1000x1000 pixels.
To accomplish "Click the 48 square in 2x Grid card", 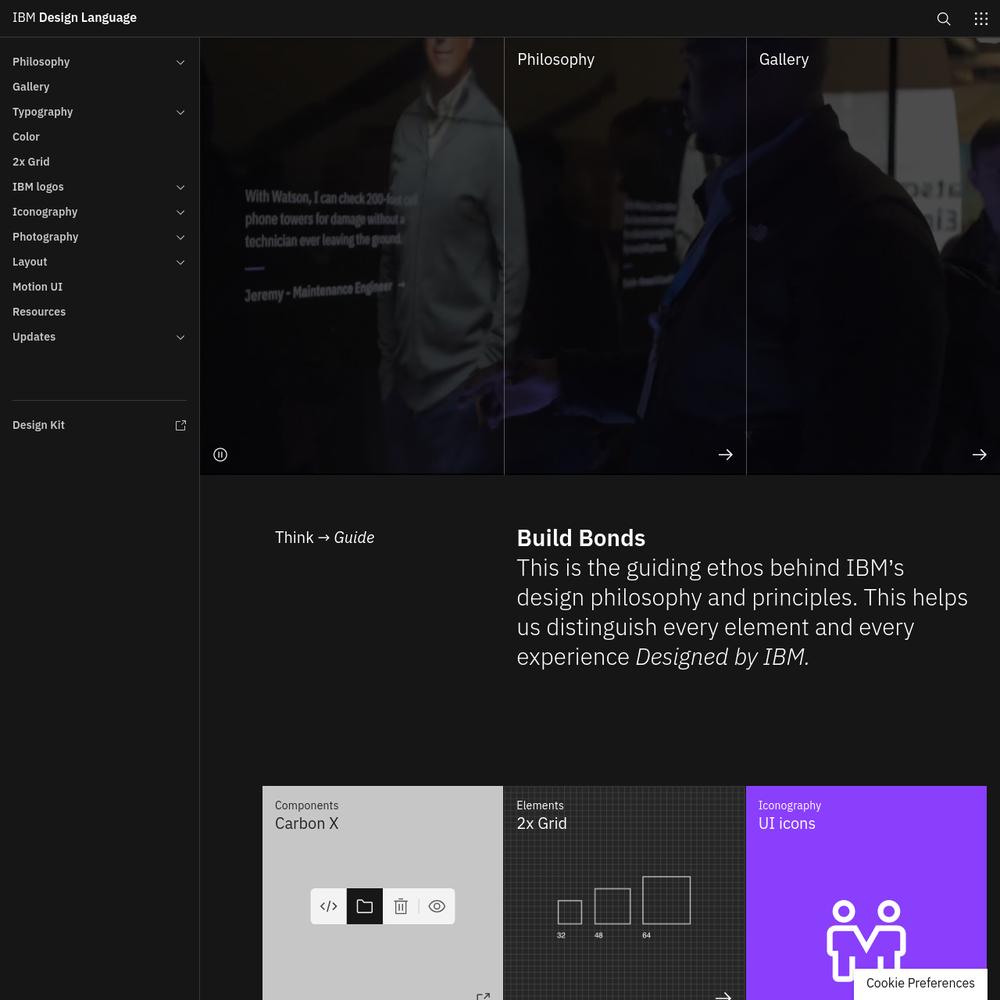I will [x=612, y=906].
